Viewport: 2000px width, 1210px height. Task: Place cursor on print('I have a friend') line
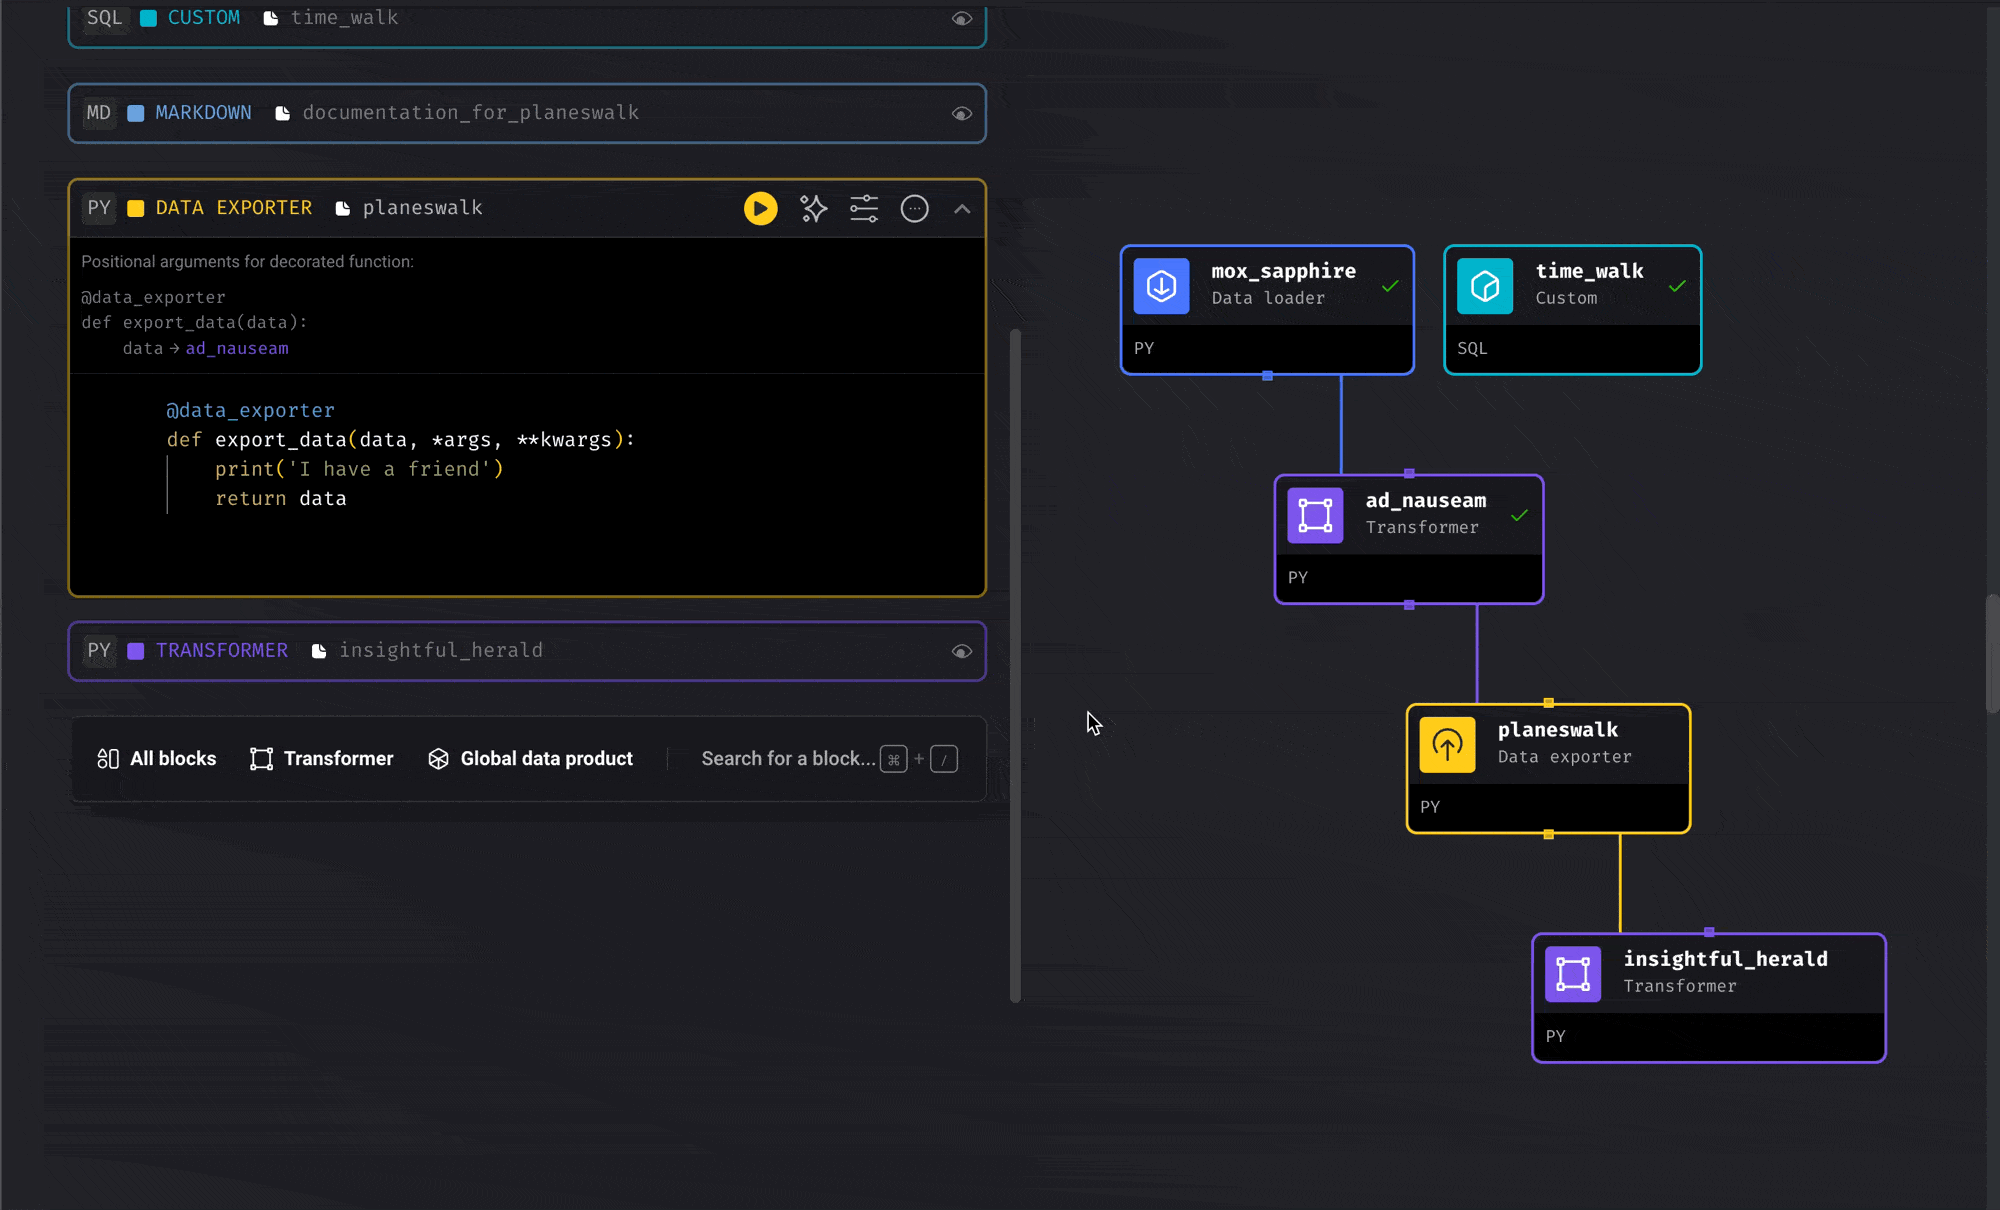359,469
